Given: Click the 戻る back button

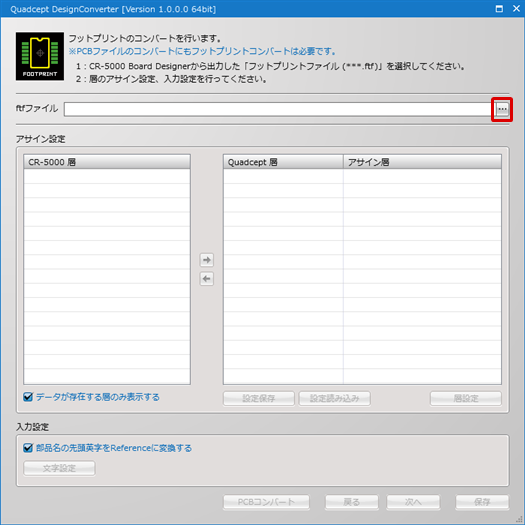Looking at the screenshot, I should coord(352,502).
